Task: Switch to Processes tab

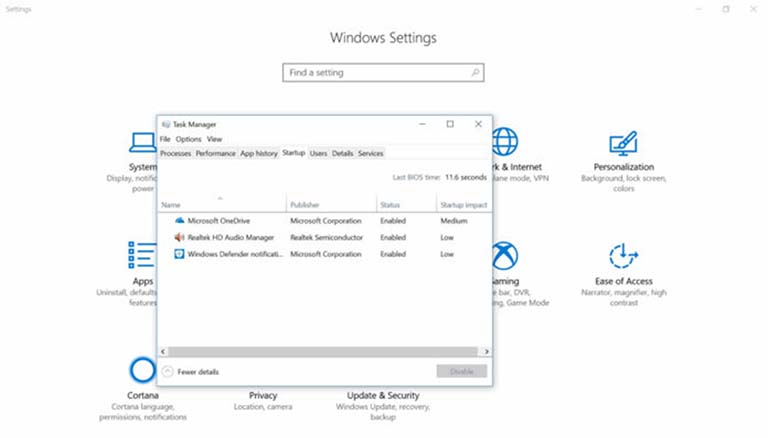Action: tap(175, 153)
